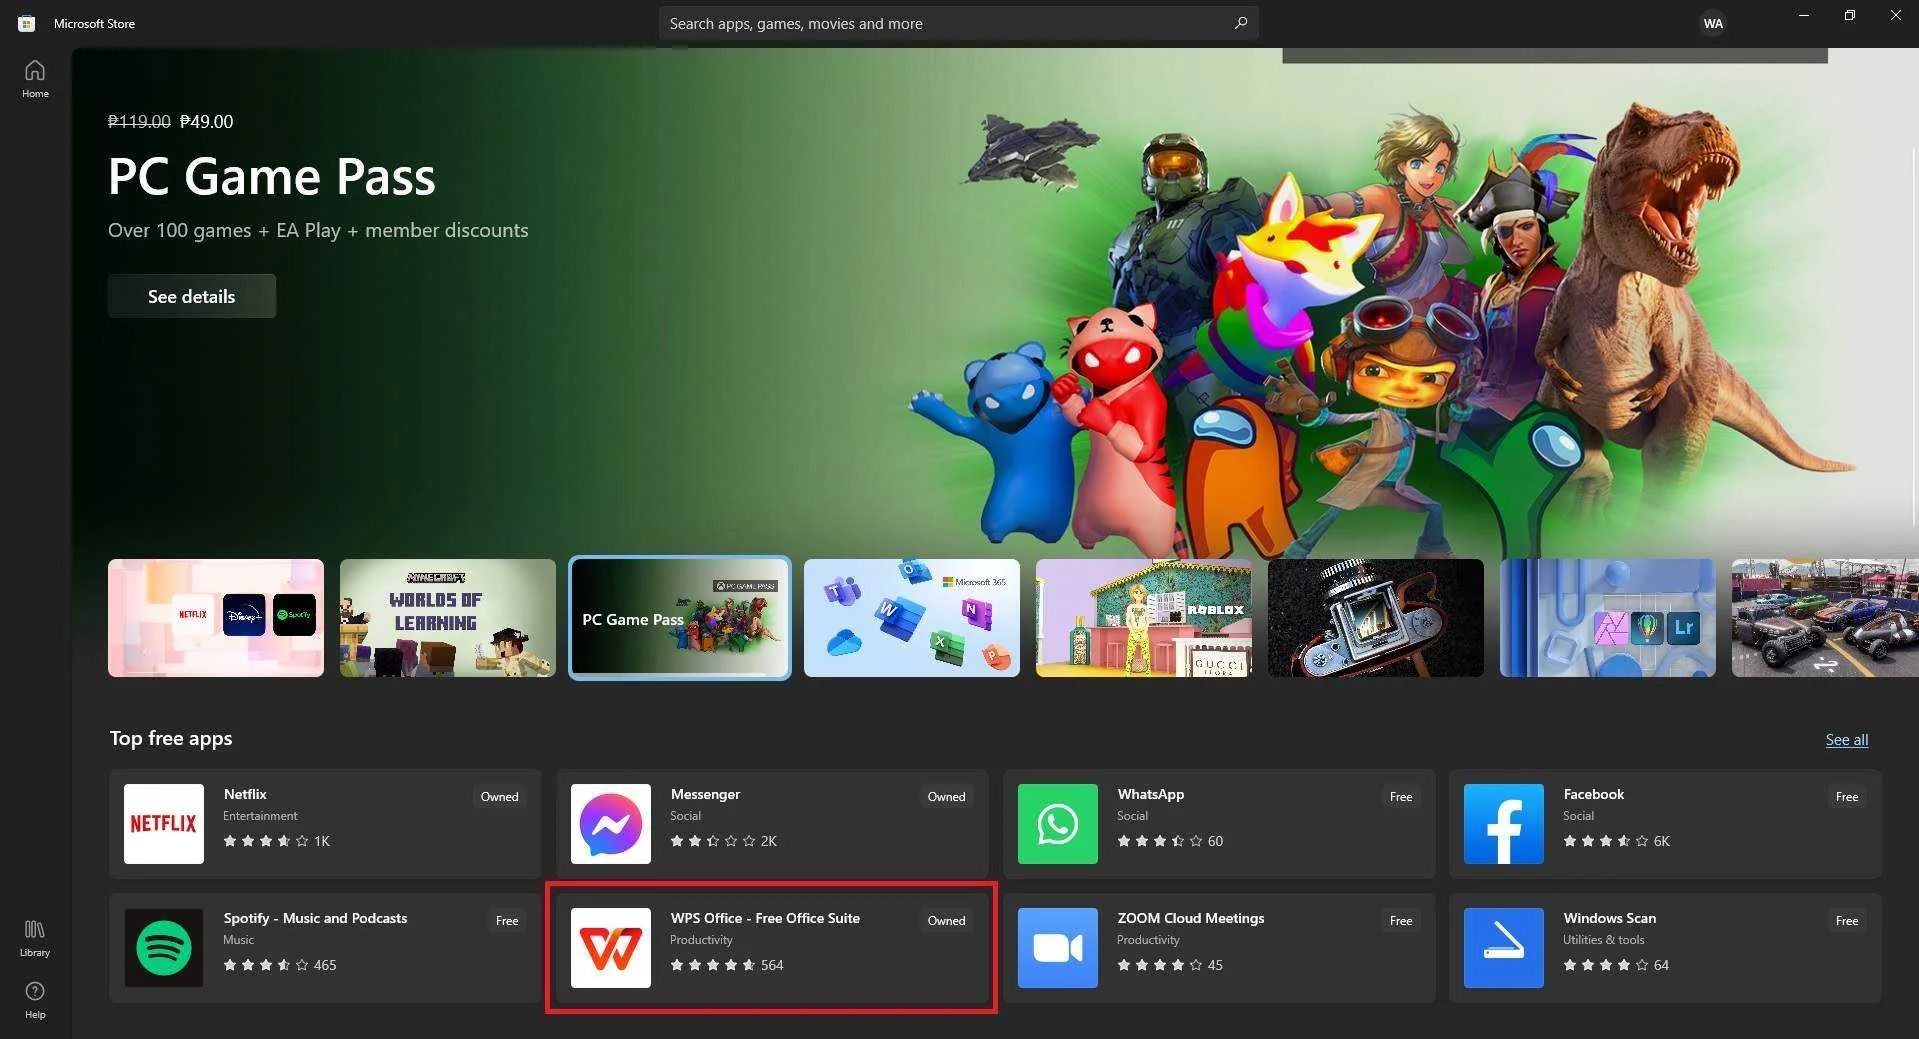Restore down the Microsoft Store window
Screen dimensions: 1919x1039
pyautogui.click(x=1850, y=16)
